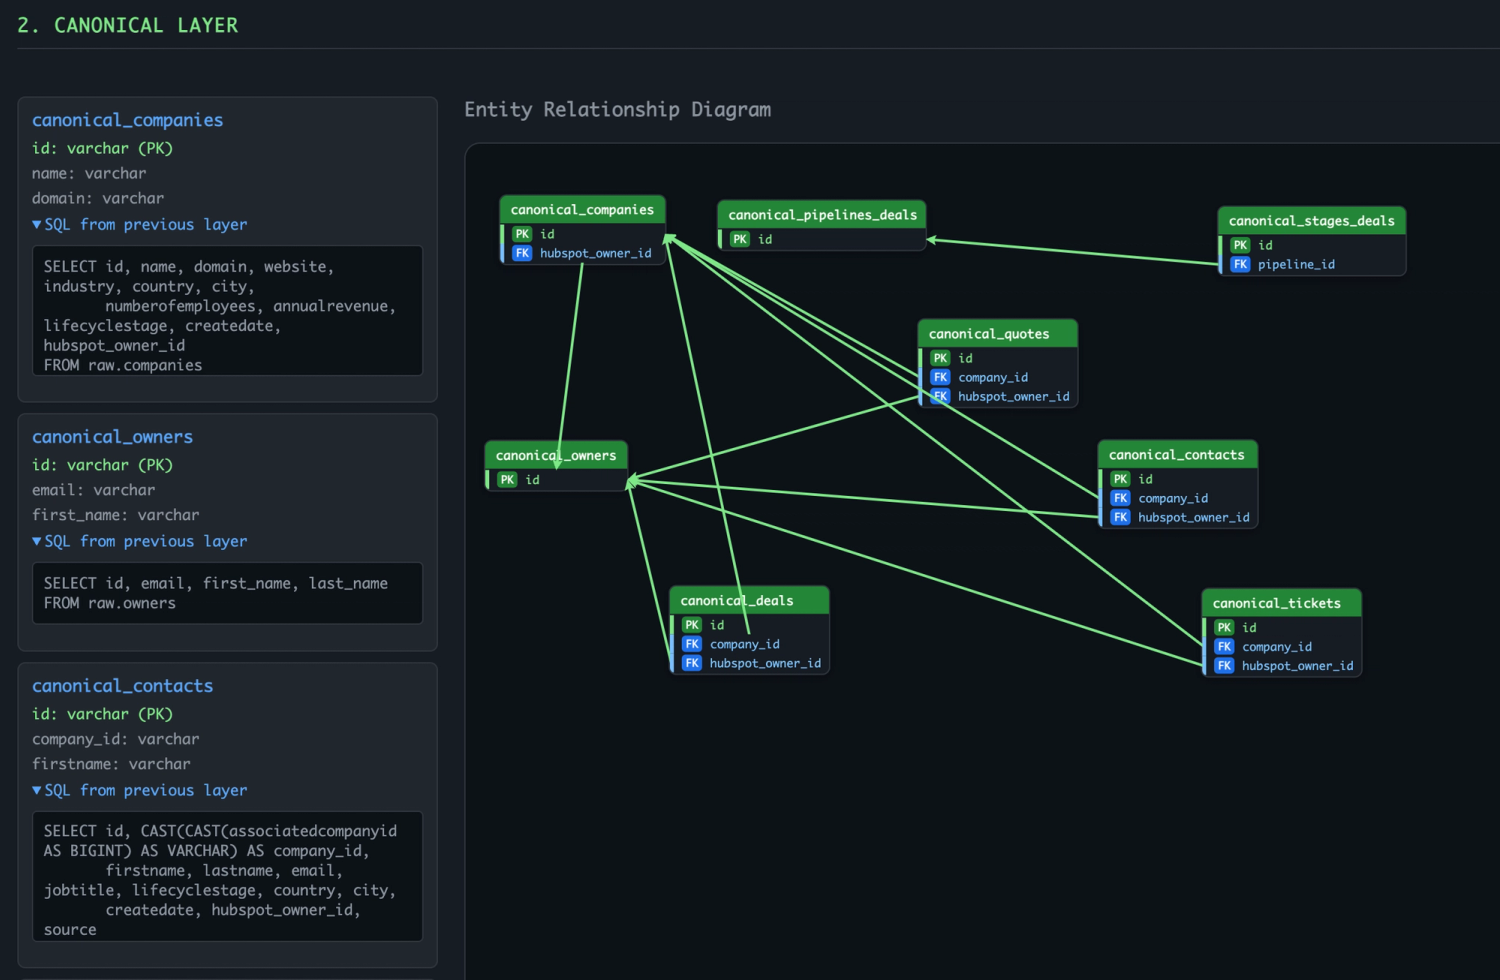Click FK badge beside pipeline_id
The image size is (1500, 980).
point(1240,264)
